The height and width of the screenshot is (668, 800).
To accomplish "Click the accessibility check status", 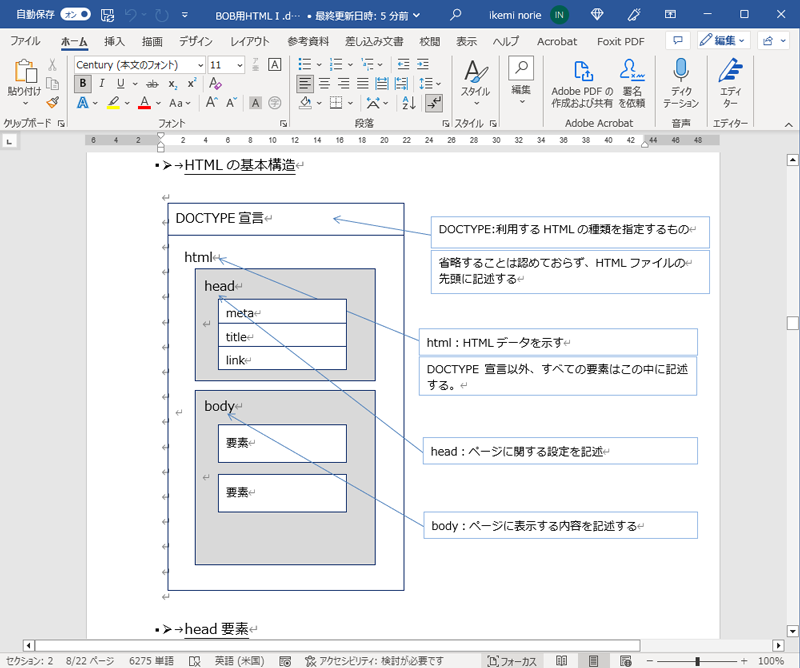I will tap(374, 661).
